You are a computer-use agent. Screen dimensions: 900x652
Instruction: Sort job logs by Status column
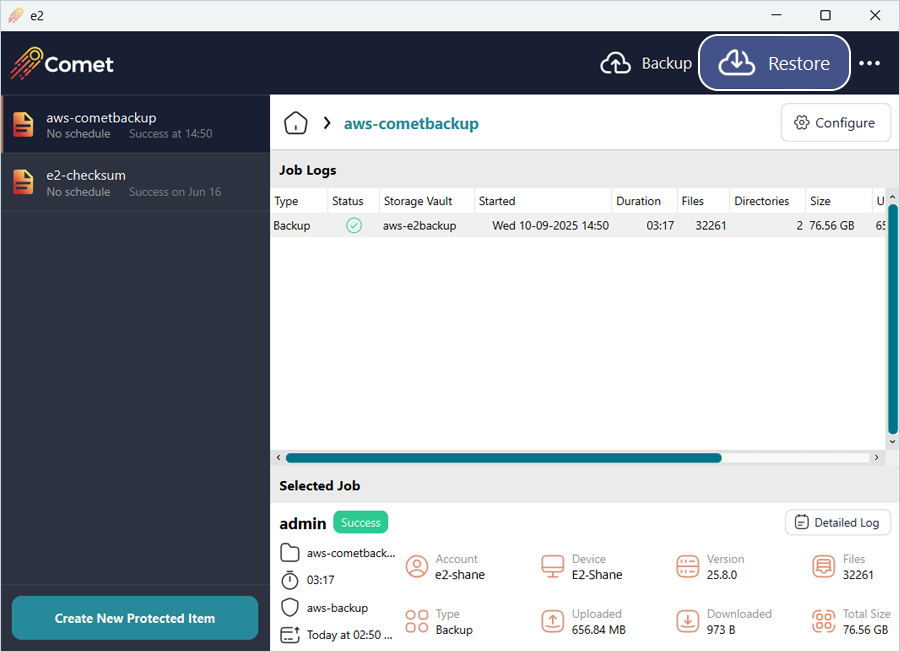353,201
